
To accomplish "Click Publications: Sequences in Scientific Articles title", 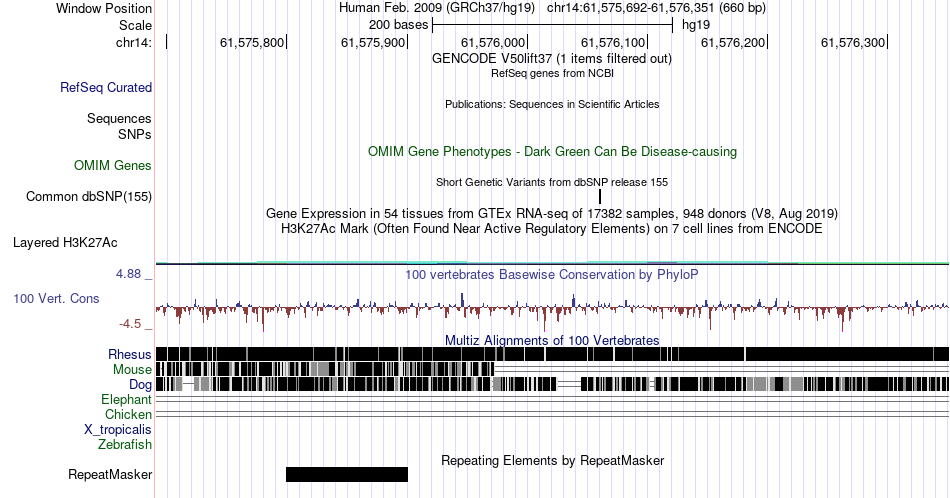I will pos(552,104).
